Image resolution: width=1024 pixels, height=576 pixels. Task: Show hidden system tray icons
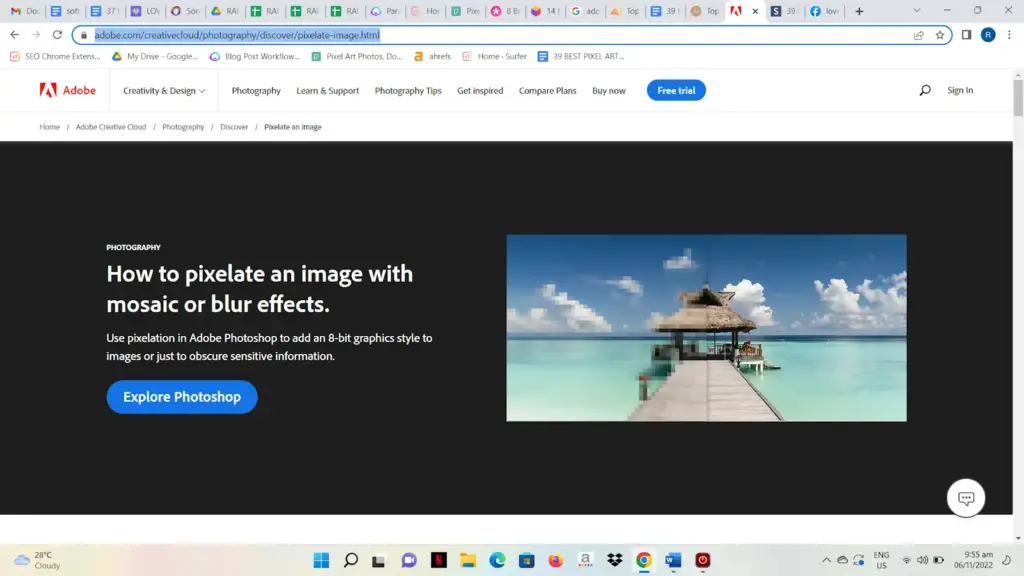[826, 560]
